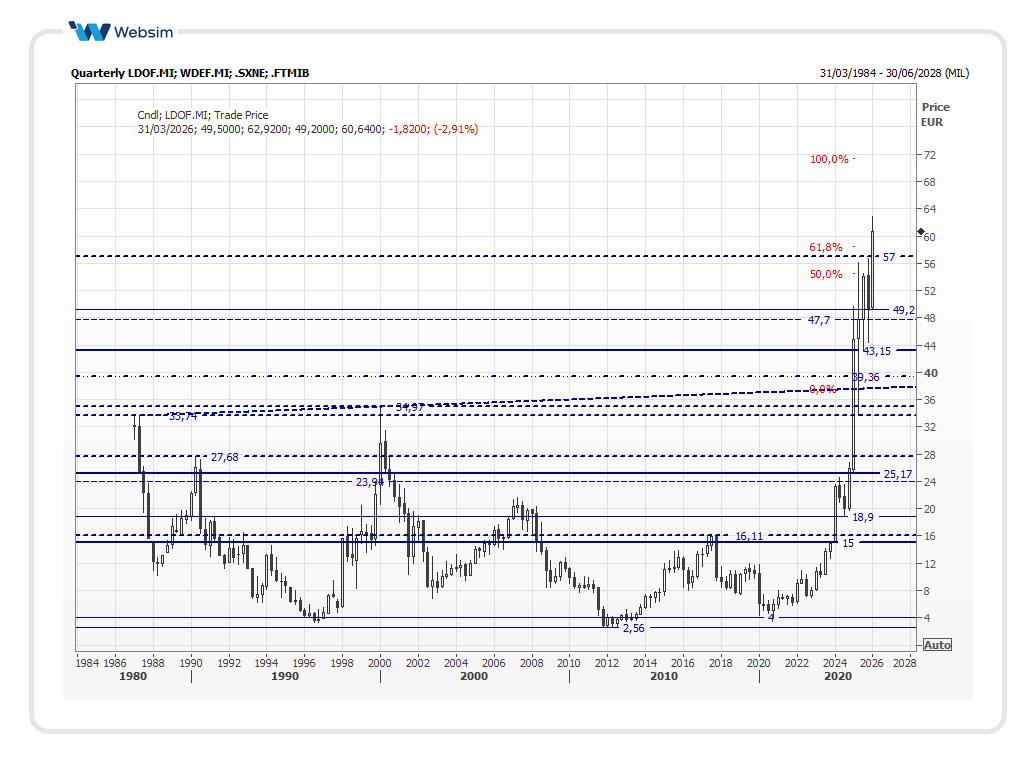Click the date range 31/03/1984 - 30/06/2028
1036x763 pixels.
(x=893, y=73)
